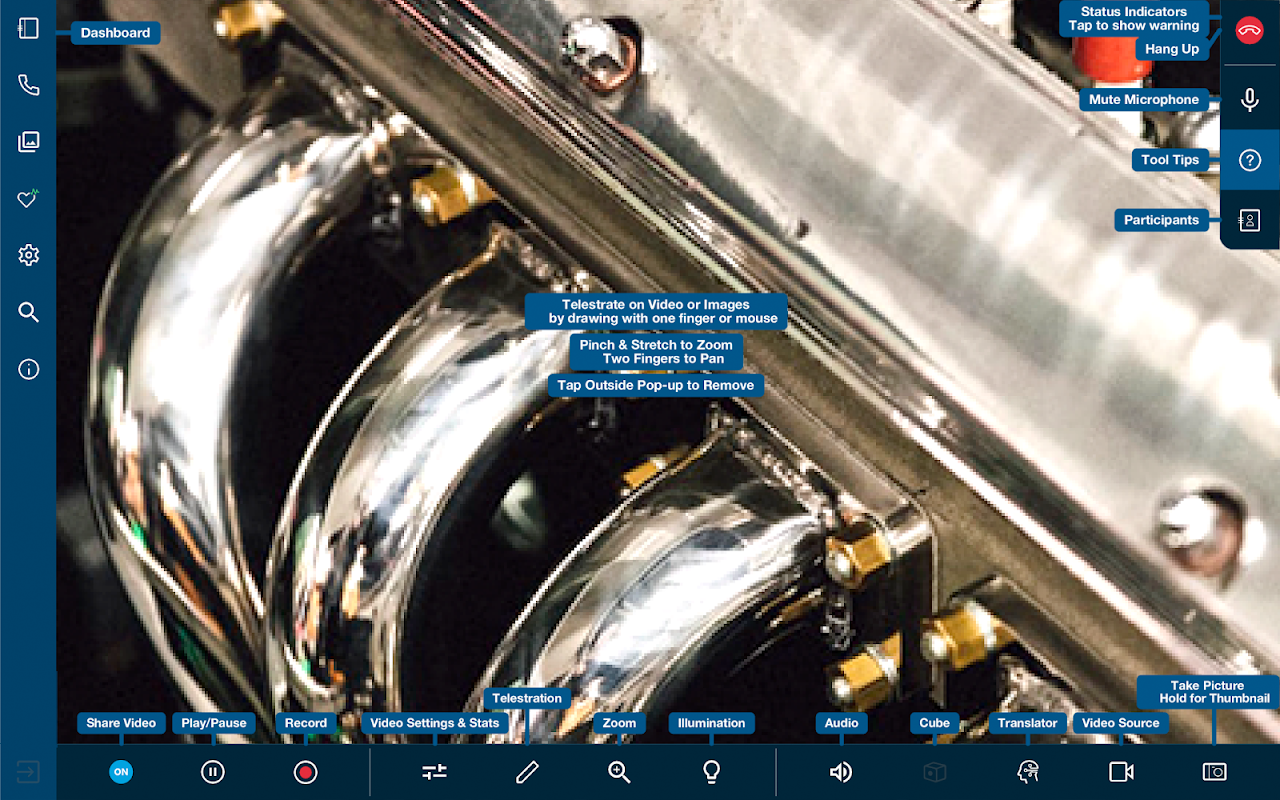Screen dimensions: 1280x800
Task: Mute the microphone
Action: pyautogui.click(x=1249, y=100)
